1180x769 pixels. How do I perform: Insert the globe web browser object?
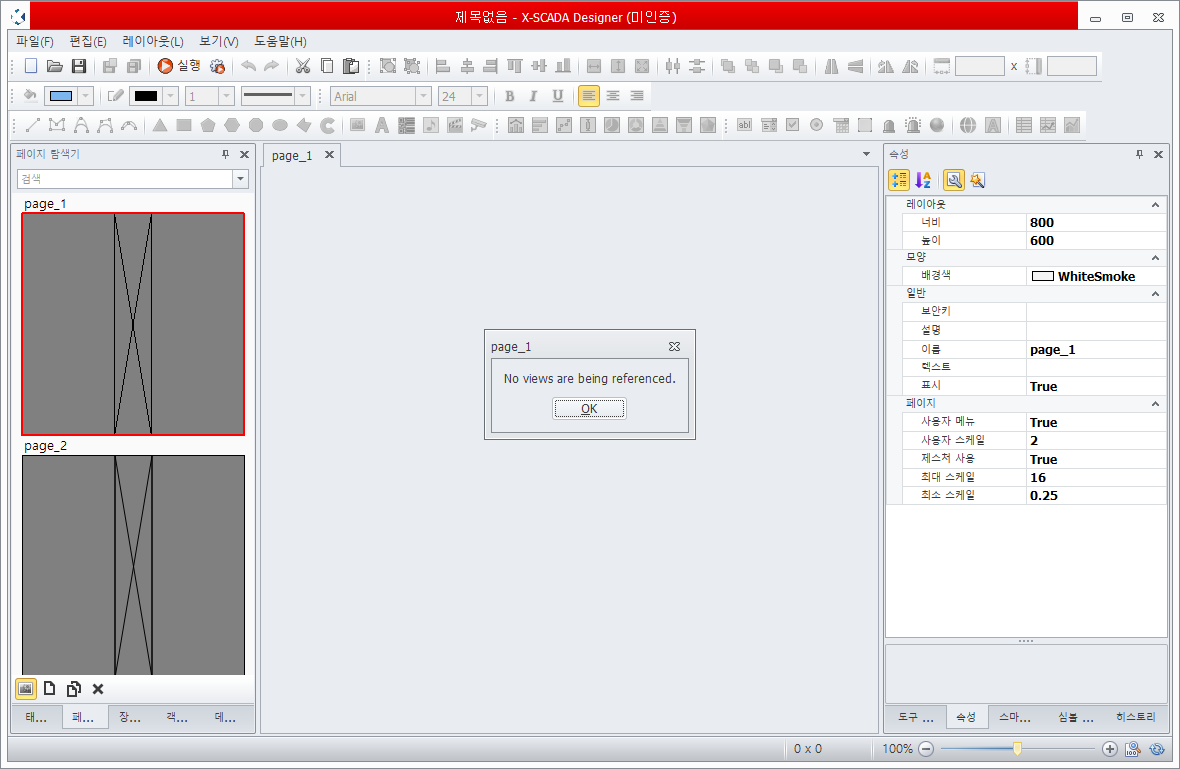click(968, 125)
